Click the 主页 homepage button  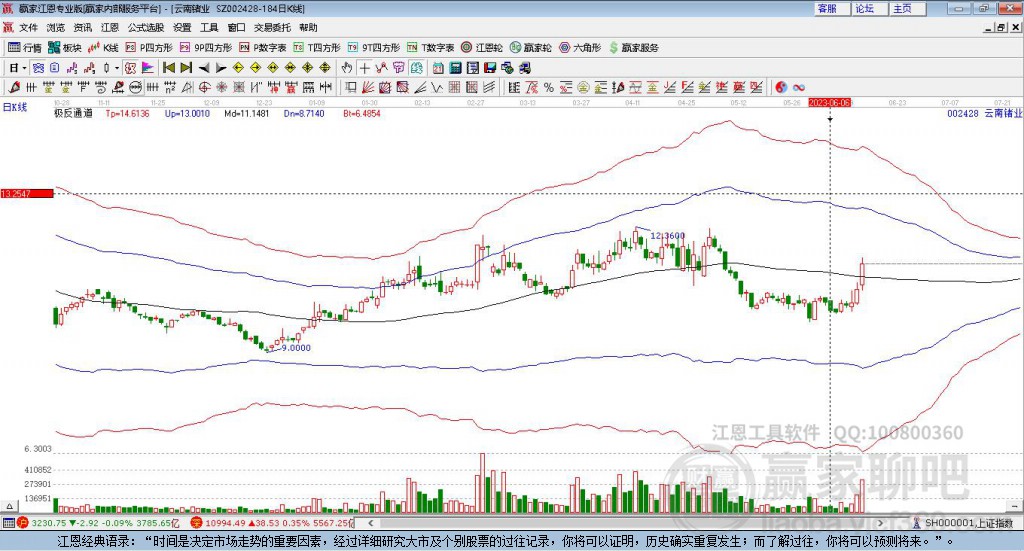click(x=908, y=8)
